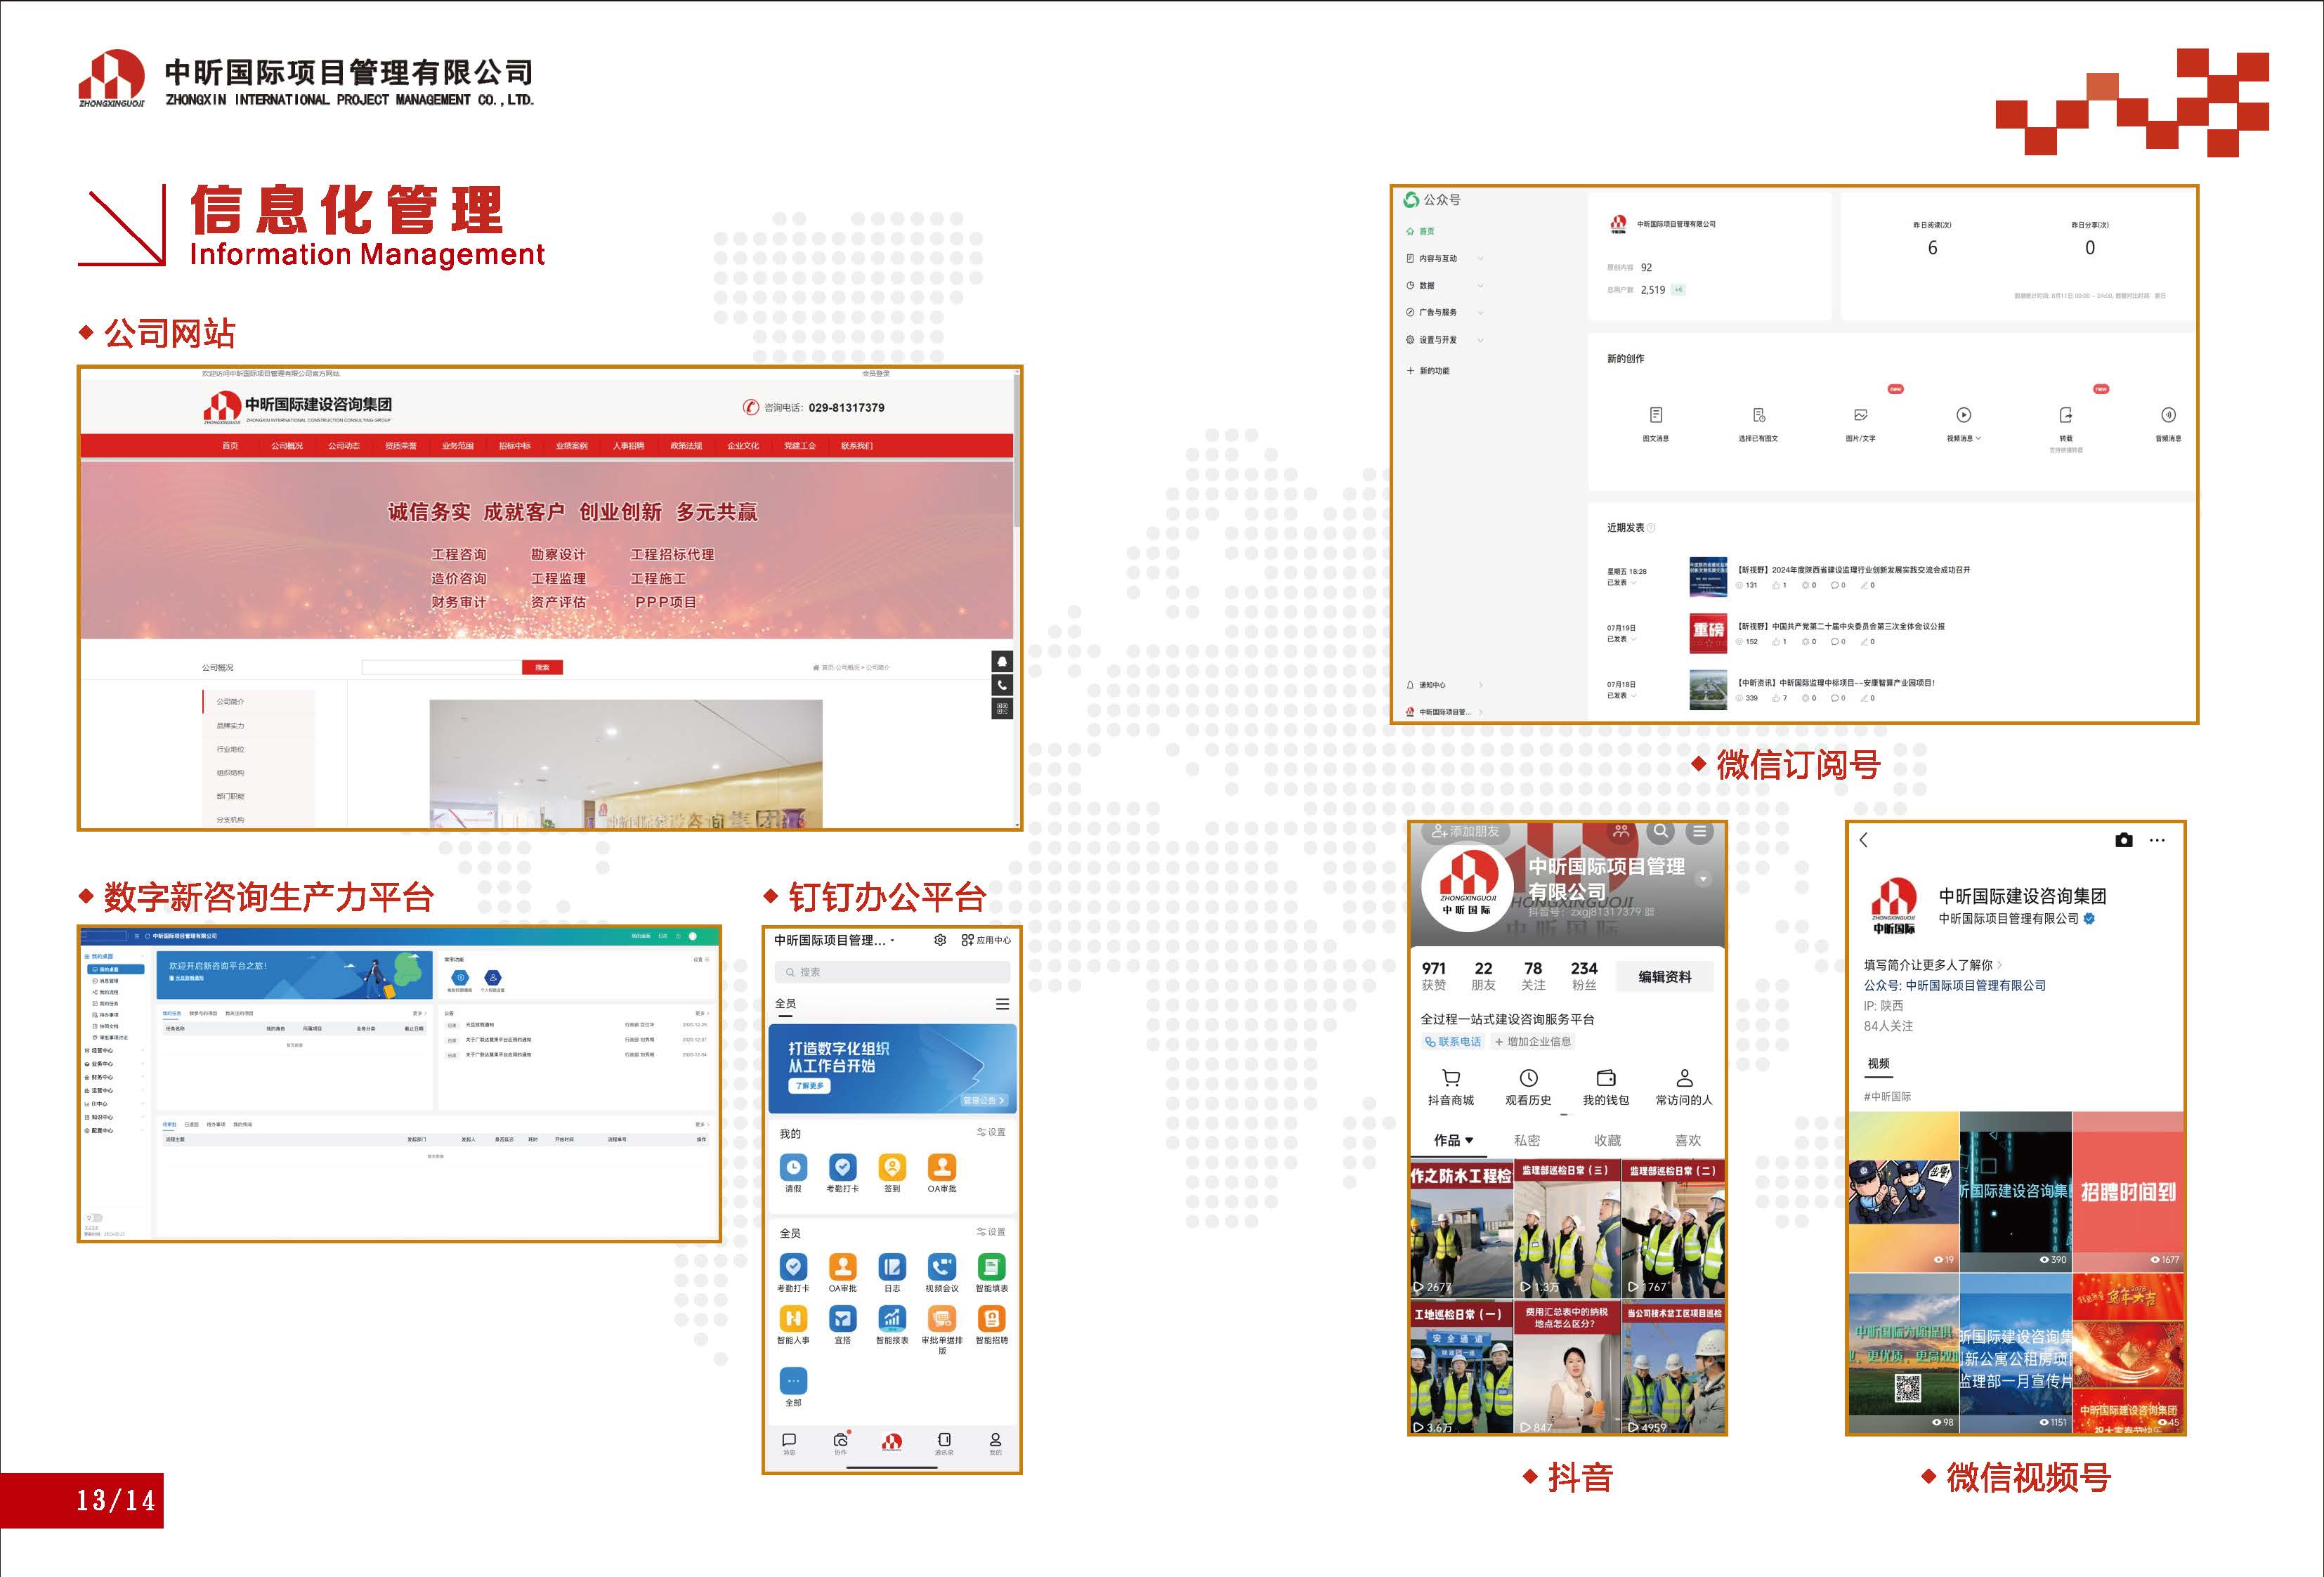
Task: Click the back arrow in WeChat Channels page
Action: 1863,840
